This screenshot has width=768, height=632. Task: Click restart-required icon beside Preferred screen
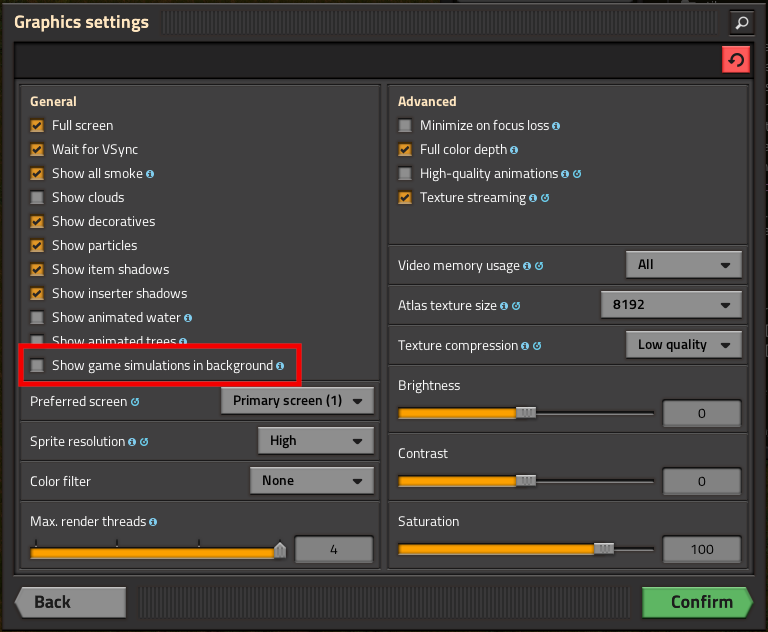click(x=135, y=402)
